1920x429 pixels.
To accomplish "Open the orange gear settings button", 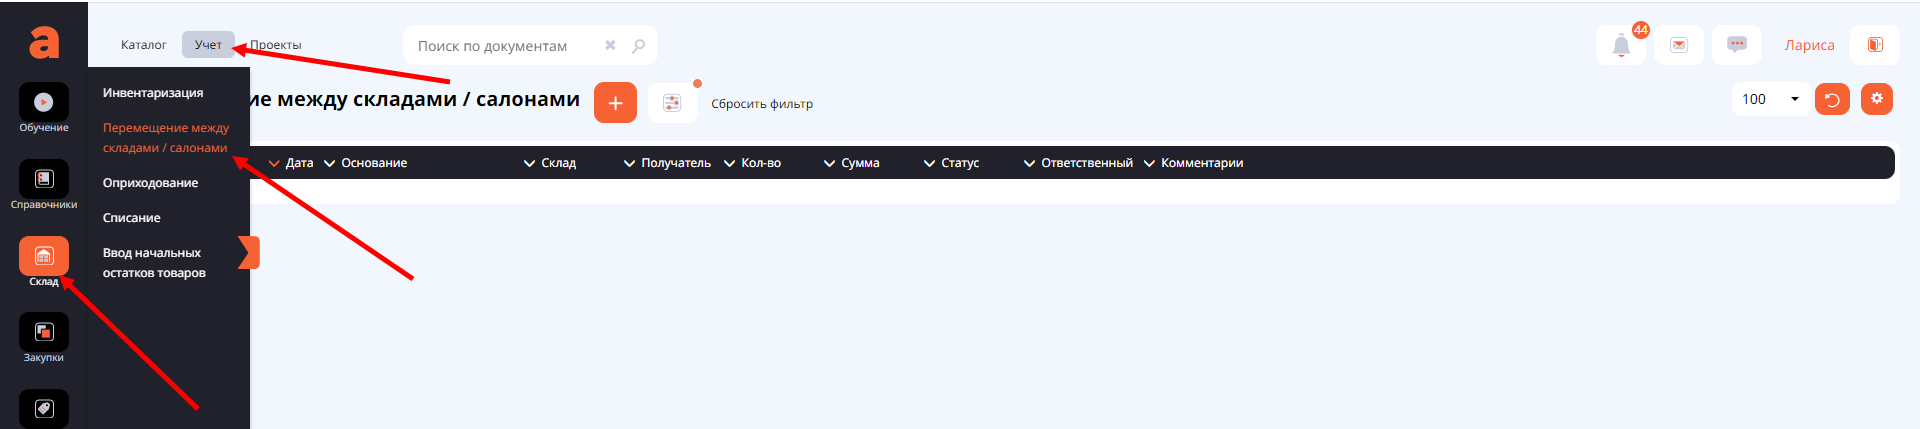I will tap(1877, 99).
